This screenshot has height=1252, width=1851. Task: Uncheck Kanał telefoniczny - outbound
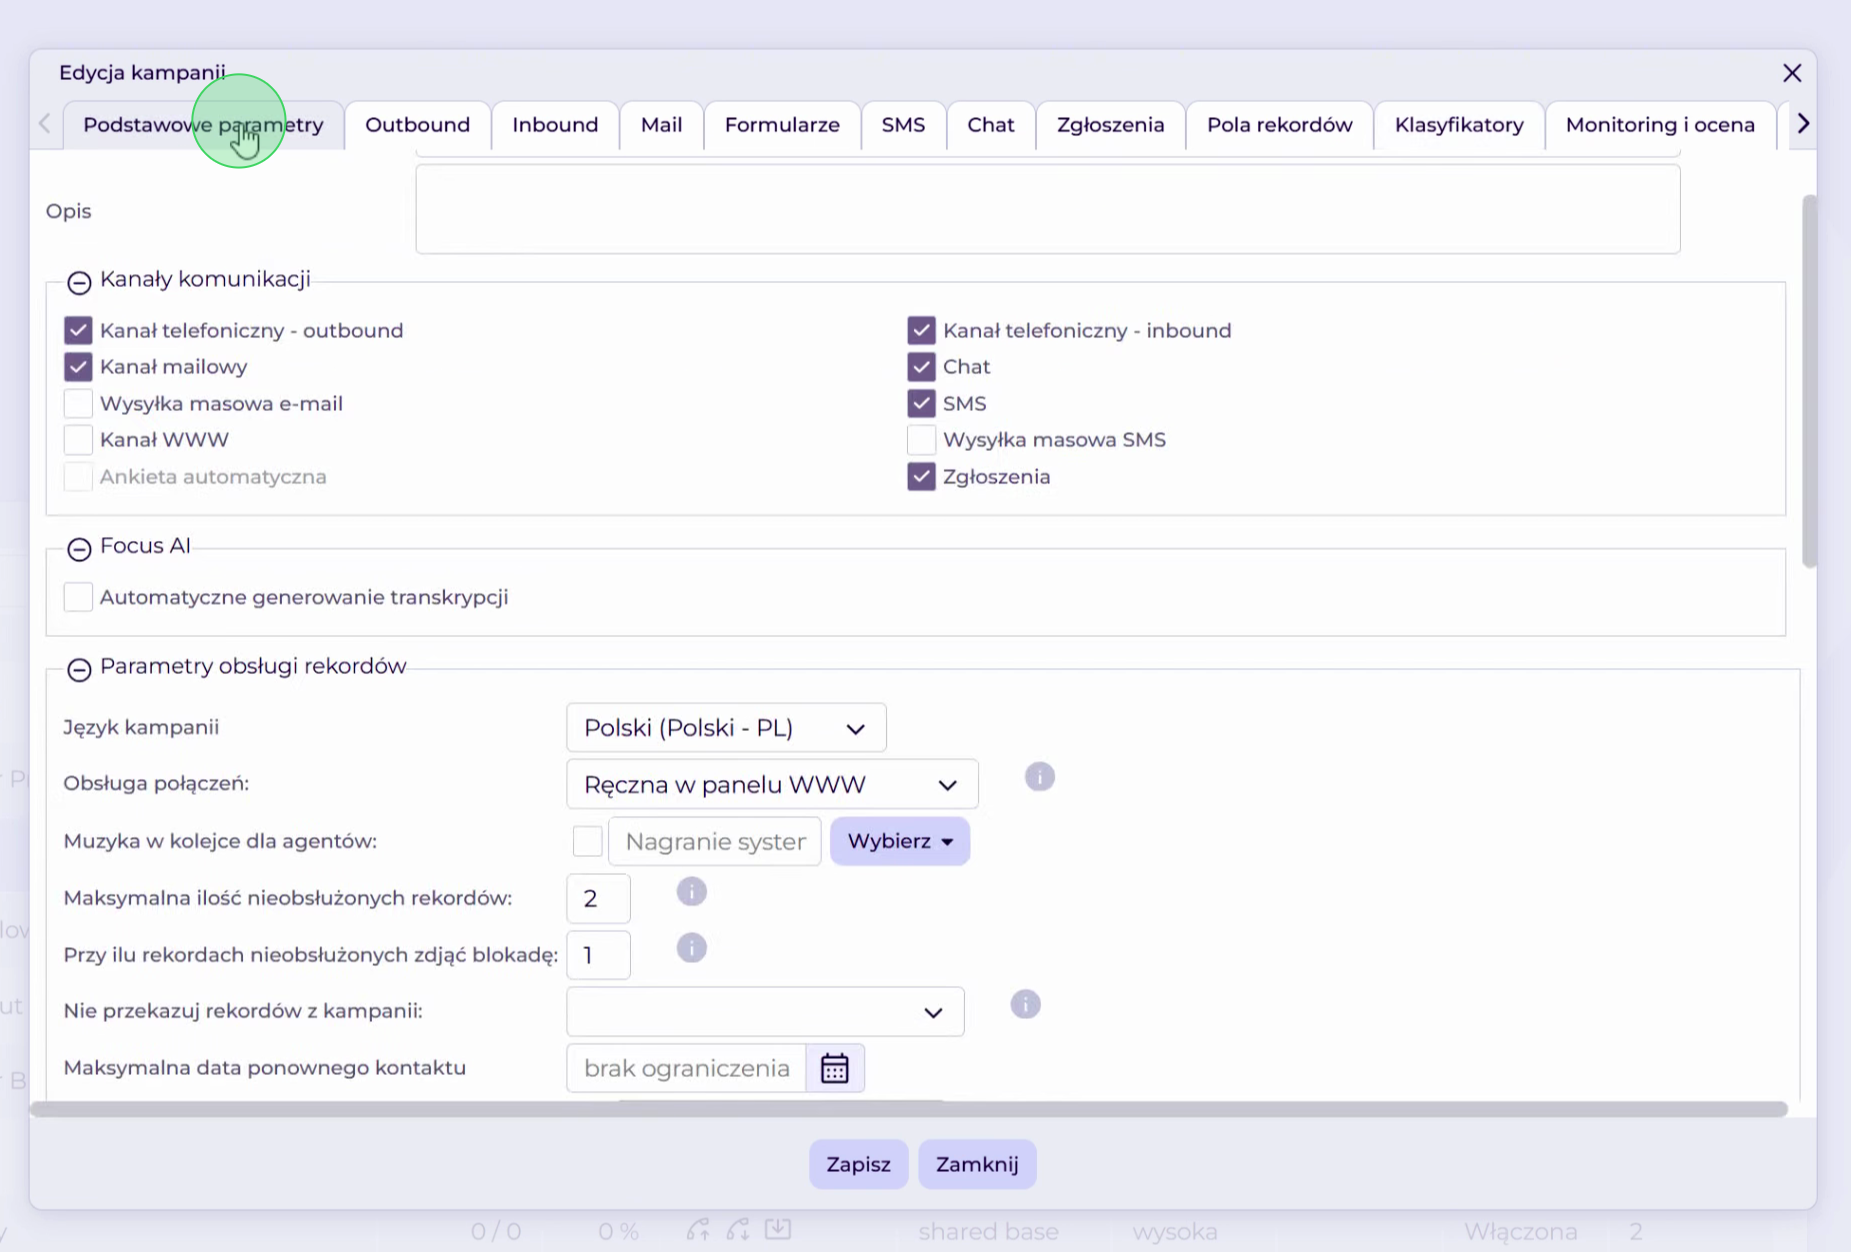(x=78, y=330)
